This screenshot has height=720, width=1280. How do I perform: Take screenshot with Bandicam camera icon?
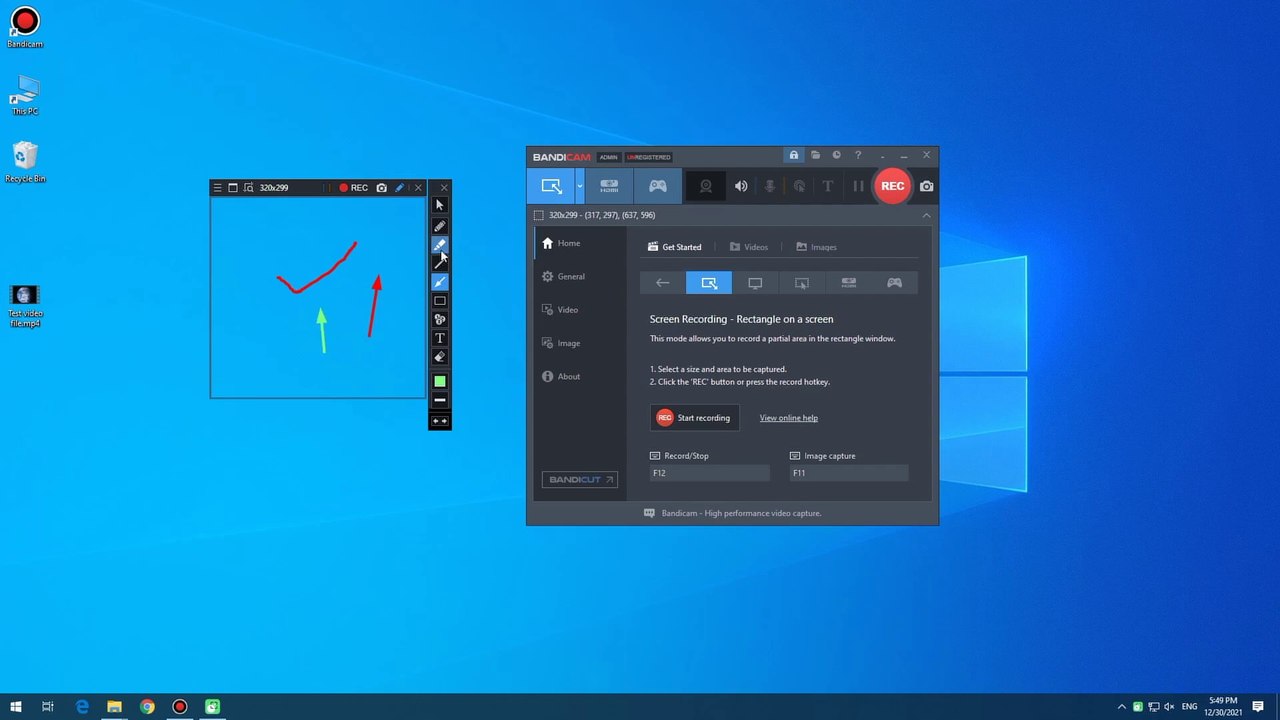[x=926, y=186]
